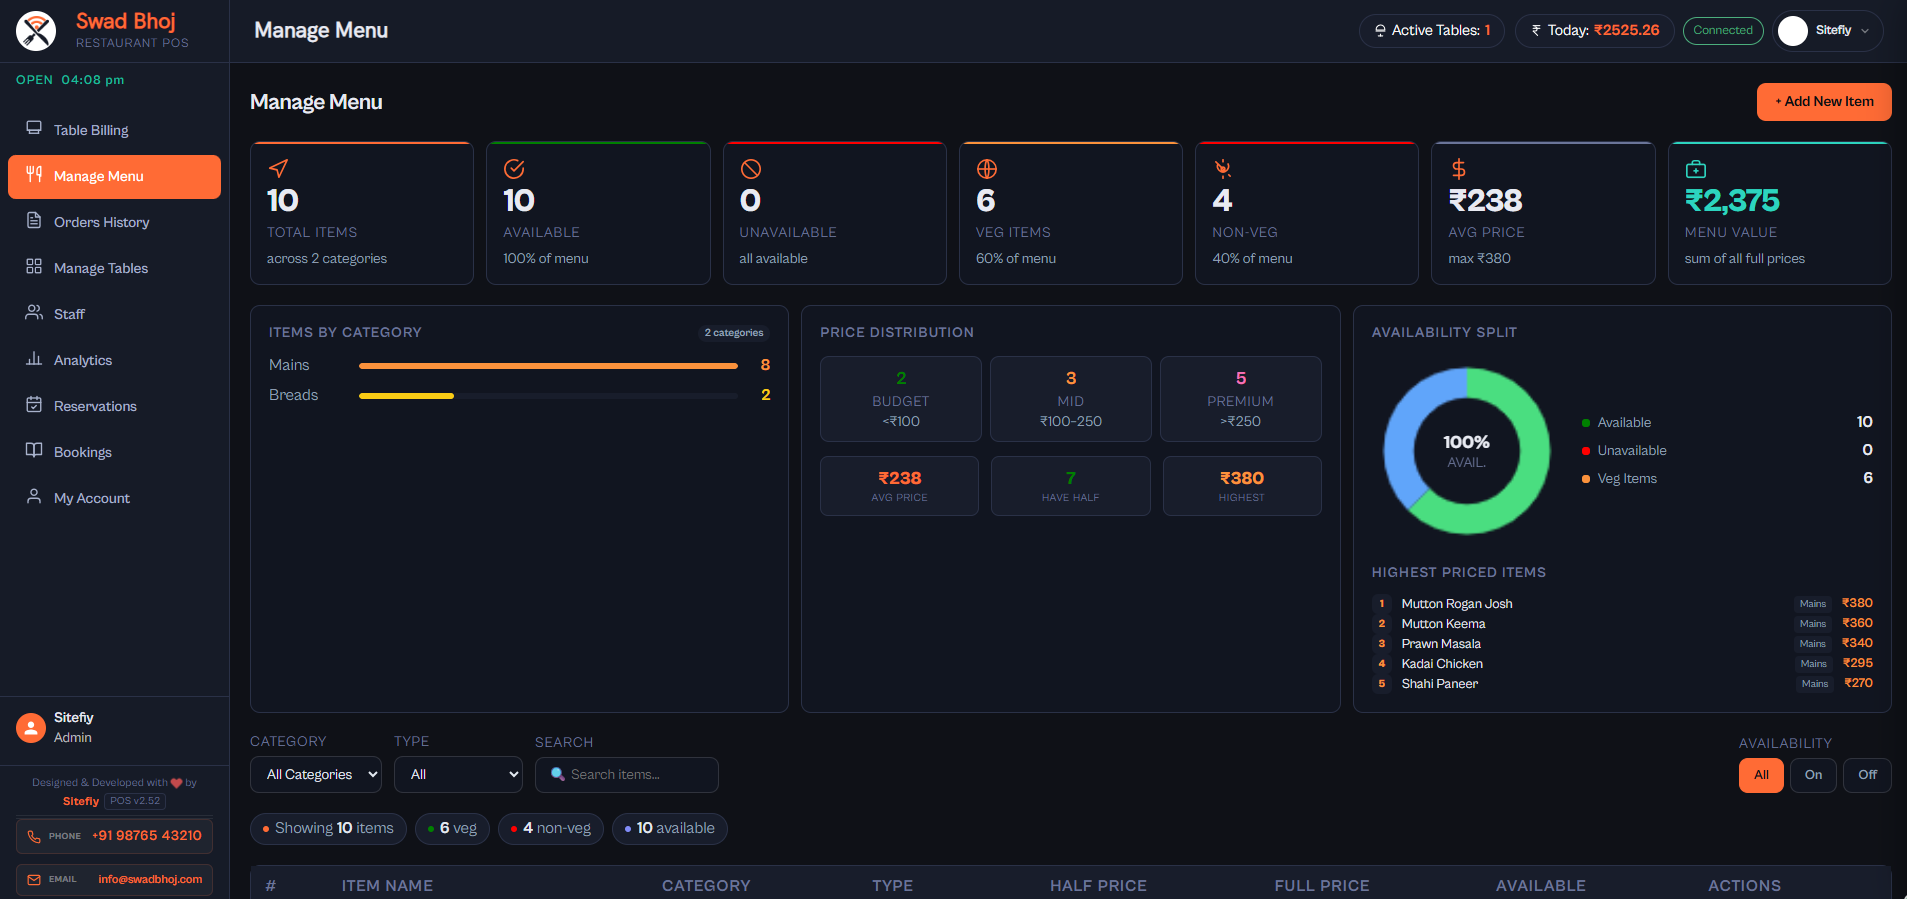Switch availability filter to On
Screen dimensions: 1907x899
1812,775
